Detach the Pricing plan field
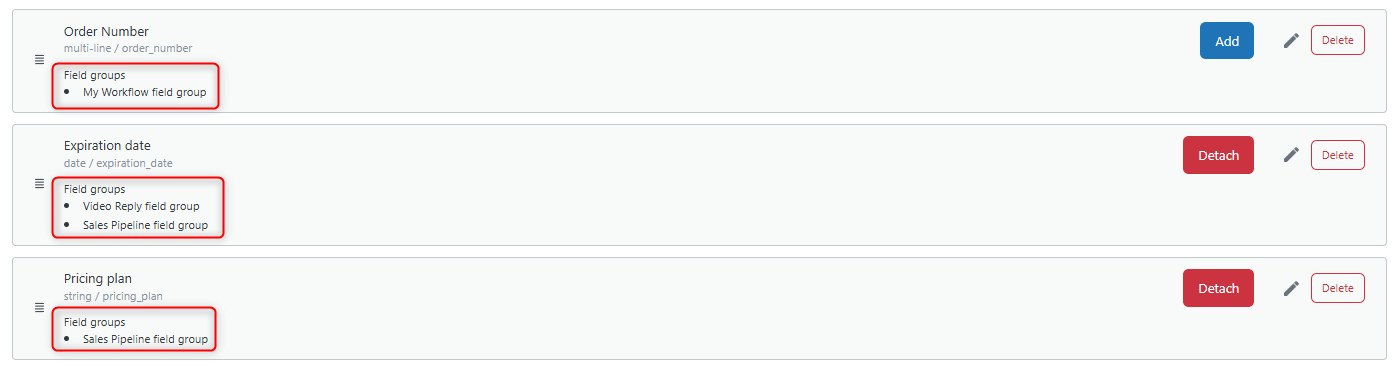The image size is (1395, 367). pyautogui.click(x=1218, y=288)
